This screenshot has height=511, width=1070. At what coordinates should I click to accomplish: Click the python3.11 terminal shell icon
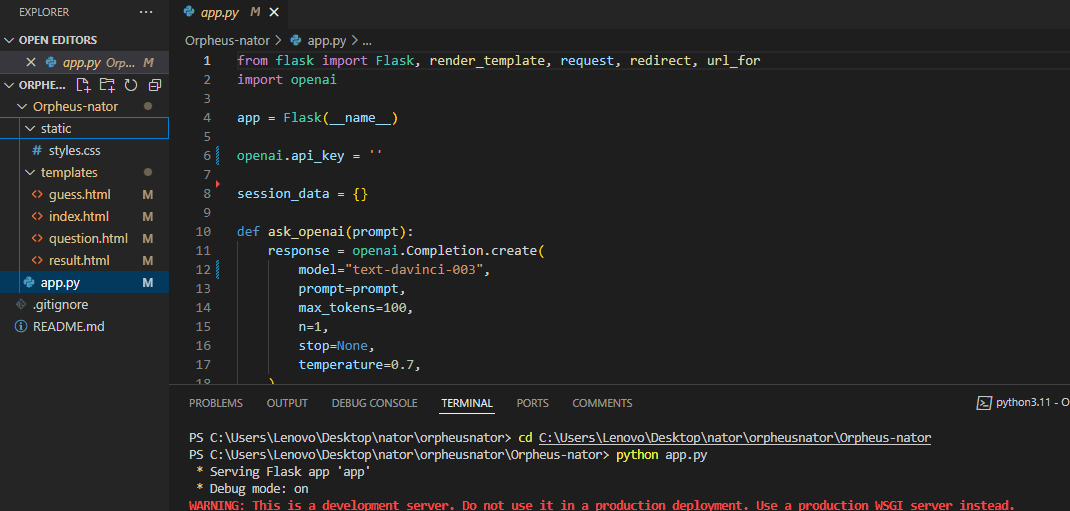pyautogui.click(x=984, y=403)
